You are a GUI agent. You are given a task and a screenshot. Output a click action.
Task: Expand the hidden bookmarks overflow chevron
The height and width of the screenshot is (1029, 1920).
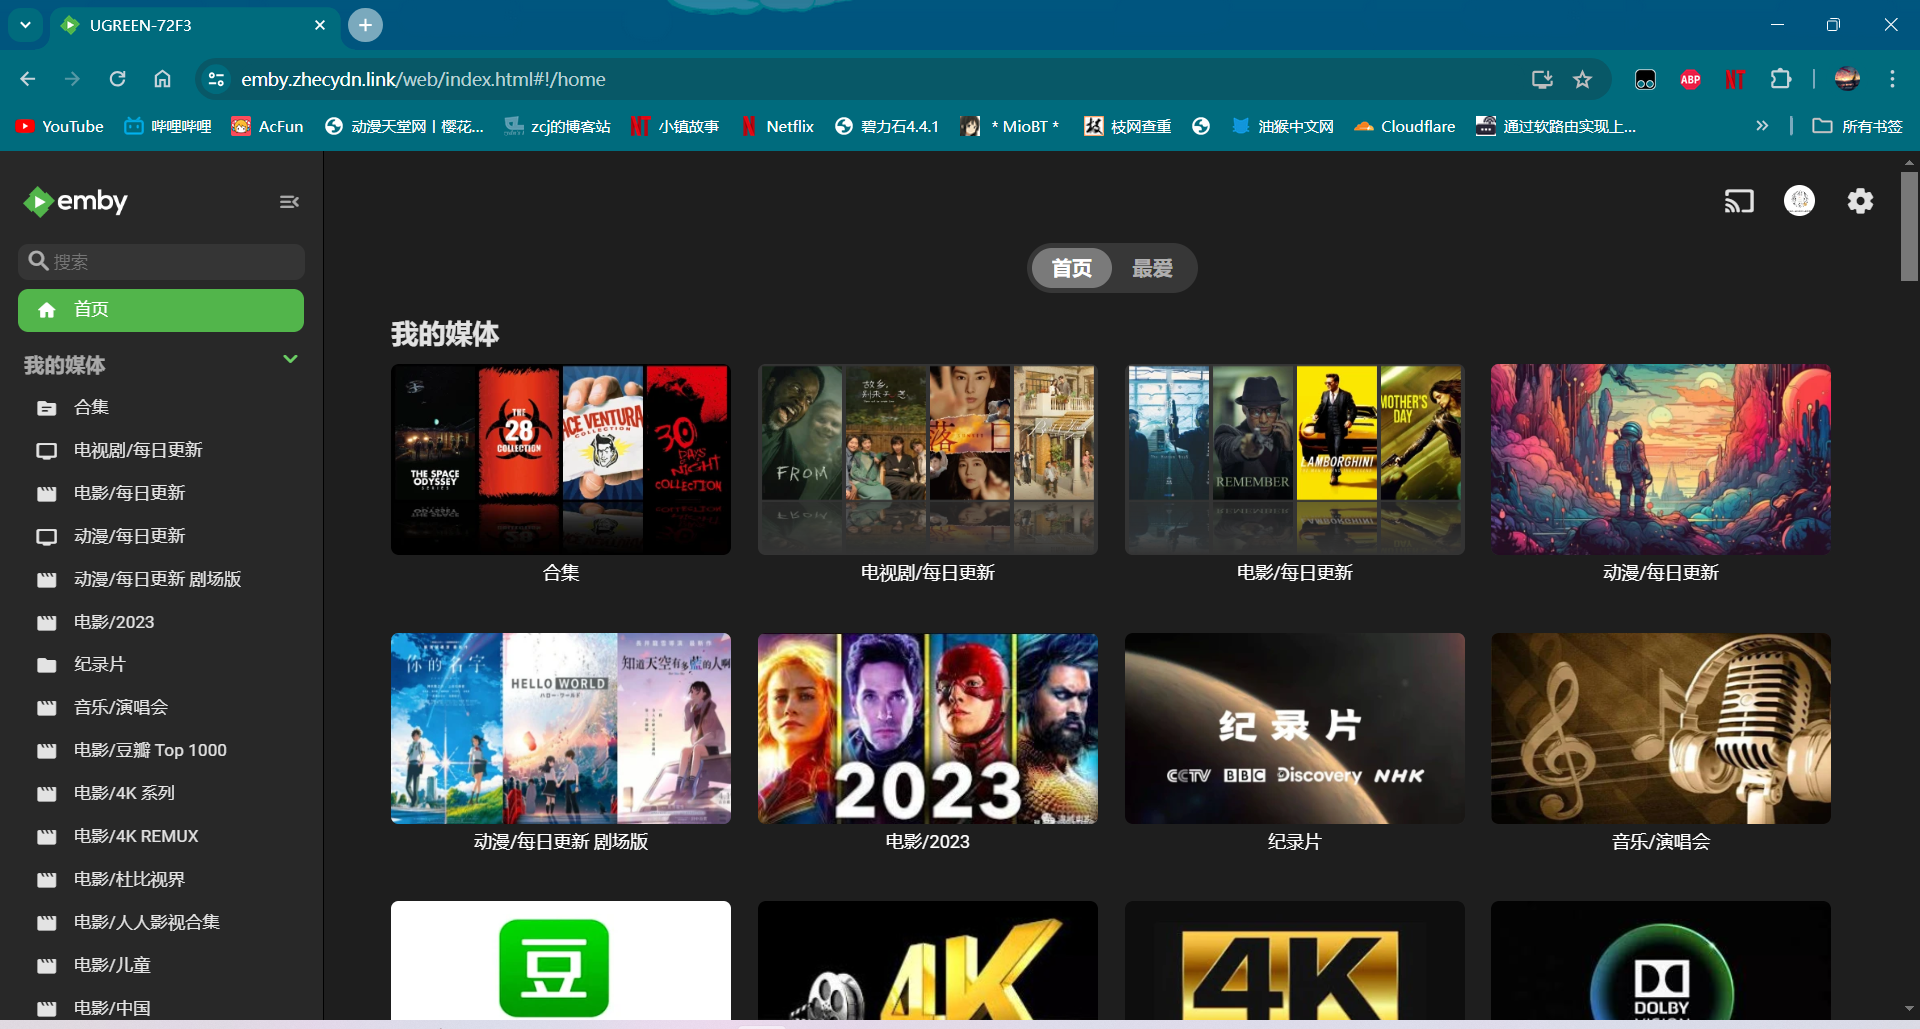1762,126
